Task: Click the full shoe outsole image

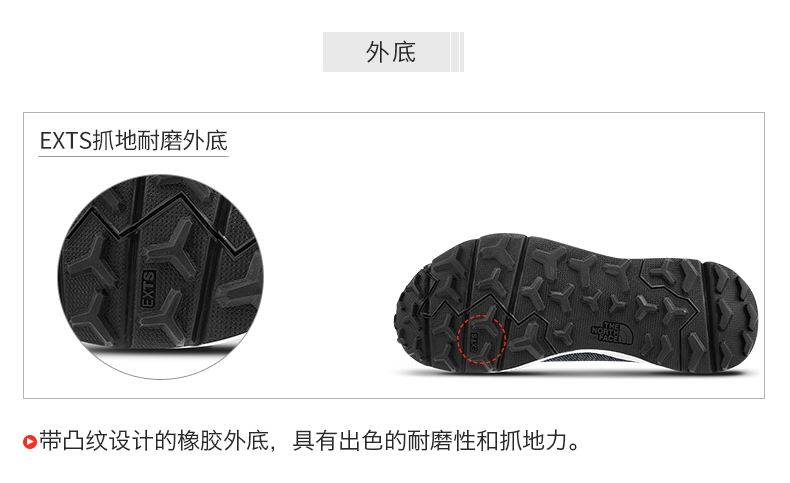Action: [576, 303]
